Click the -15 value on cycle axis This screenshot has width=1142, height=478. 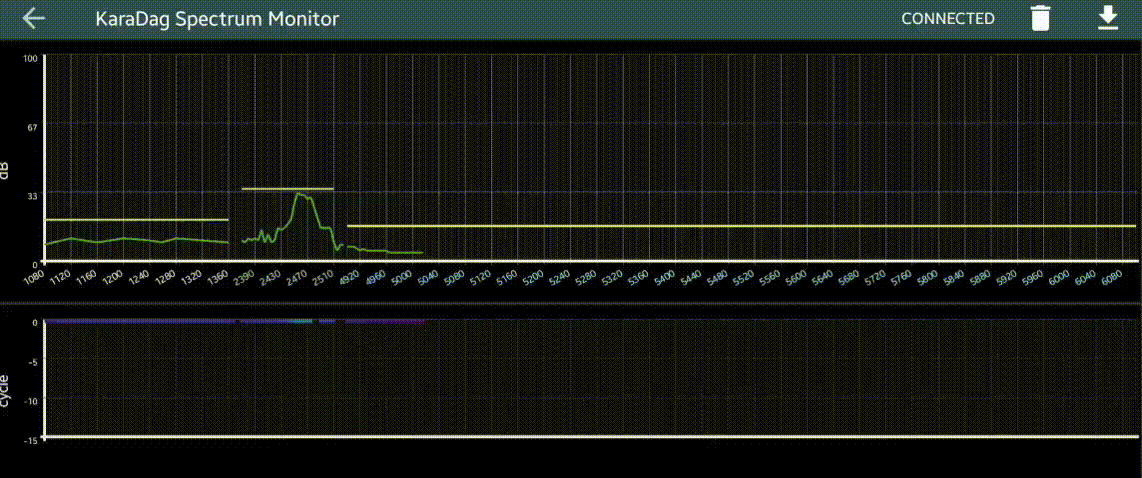coord(31,439)
